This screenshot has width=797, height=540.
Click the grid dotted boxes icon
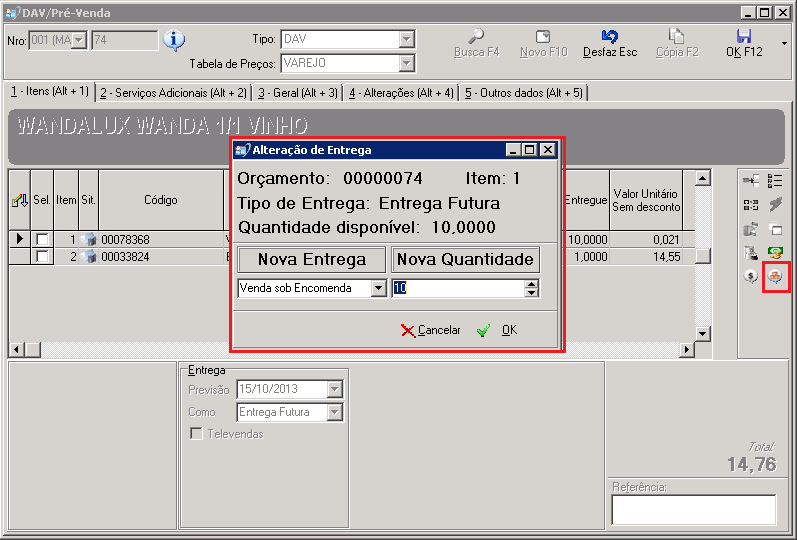click(751, 205)
